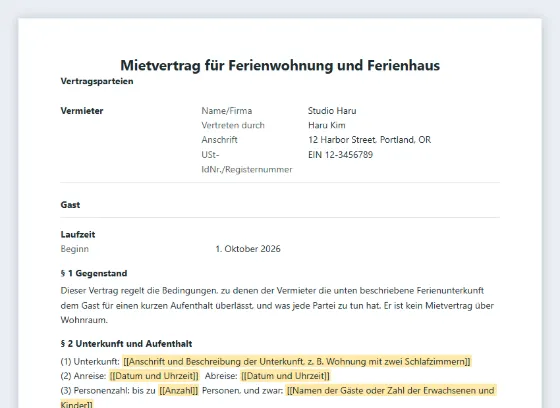The height and width of the screenshot is (408, 560).
Task: Click the "Laufzeit" heading
Action: point(78,235)
